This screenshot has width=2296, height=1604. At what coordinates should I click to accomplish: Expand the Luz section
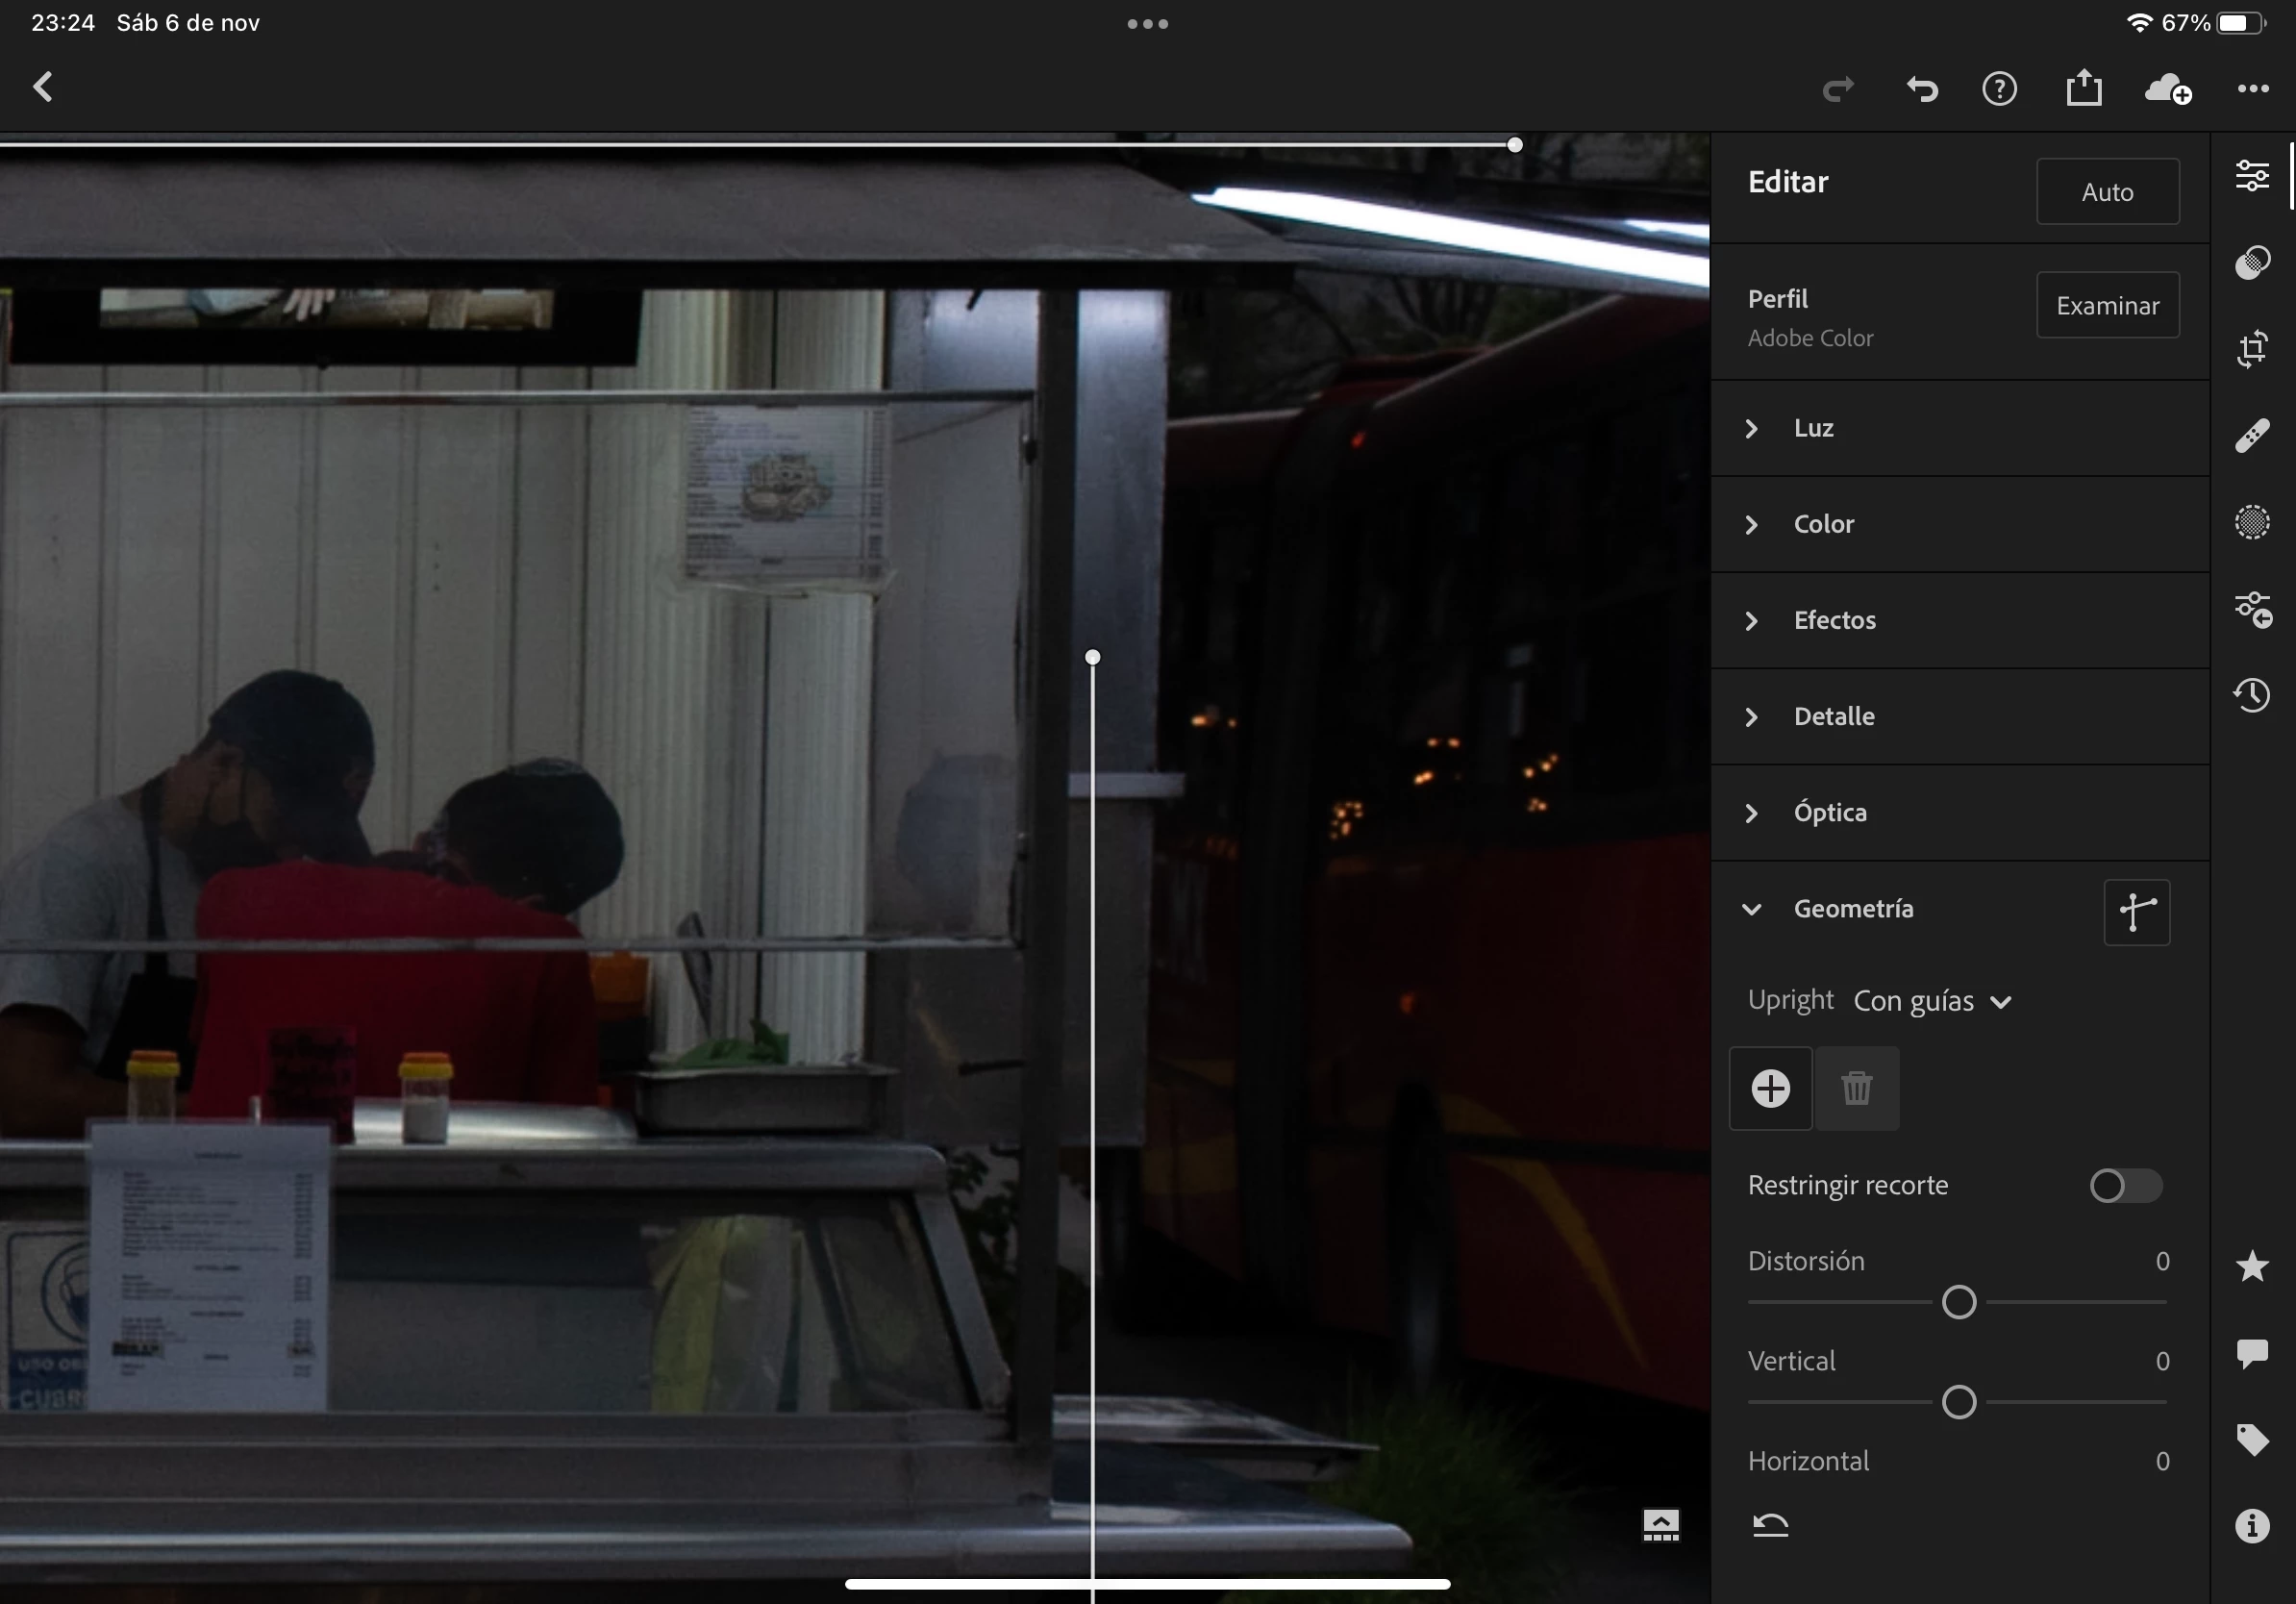[1813, 428]
